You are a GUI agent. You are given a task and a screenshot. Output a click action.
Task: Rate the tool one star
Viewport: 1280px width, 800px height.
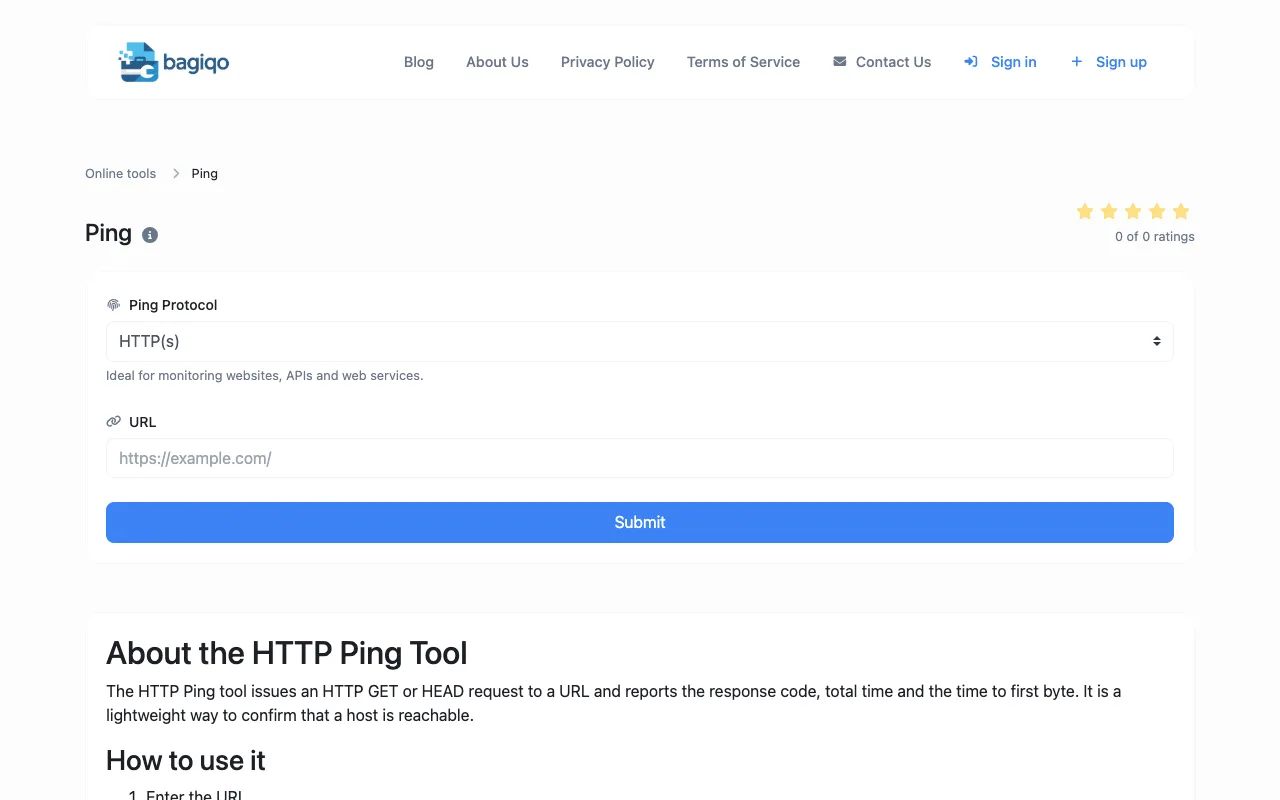click(x=1085, y=211)
